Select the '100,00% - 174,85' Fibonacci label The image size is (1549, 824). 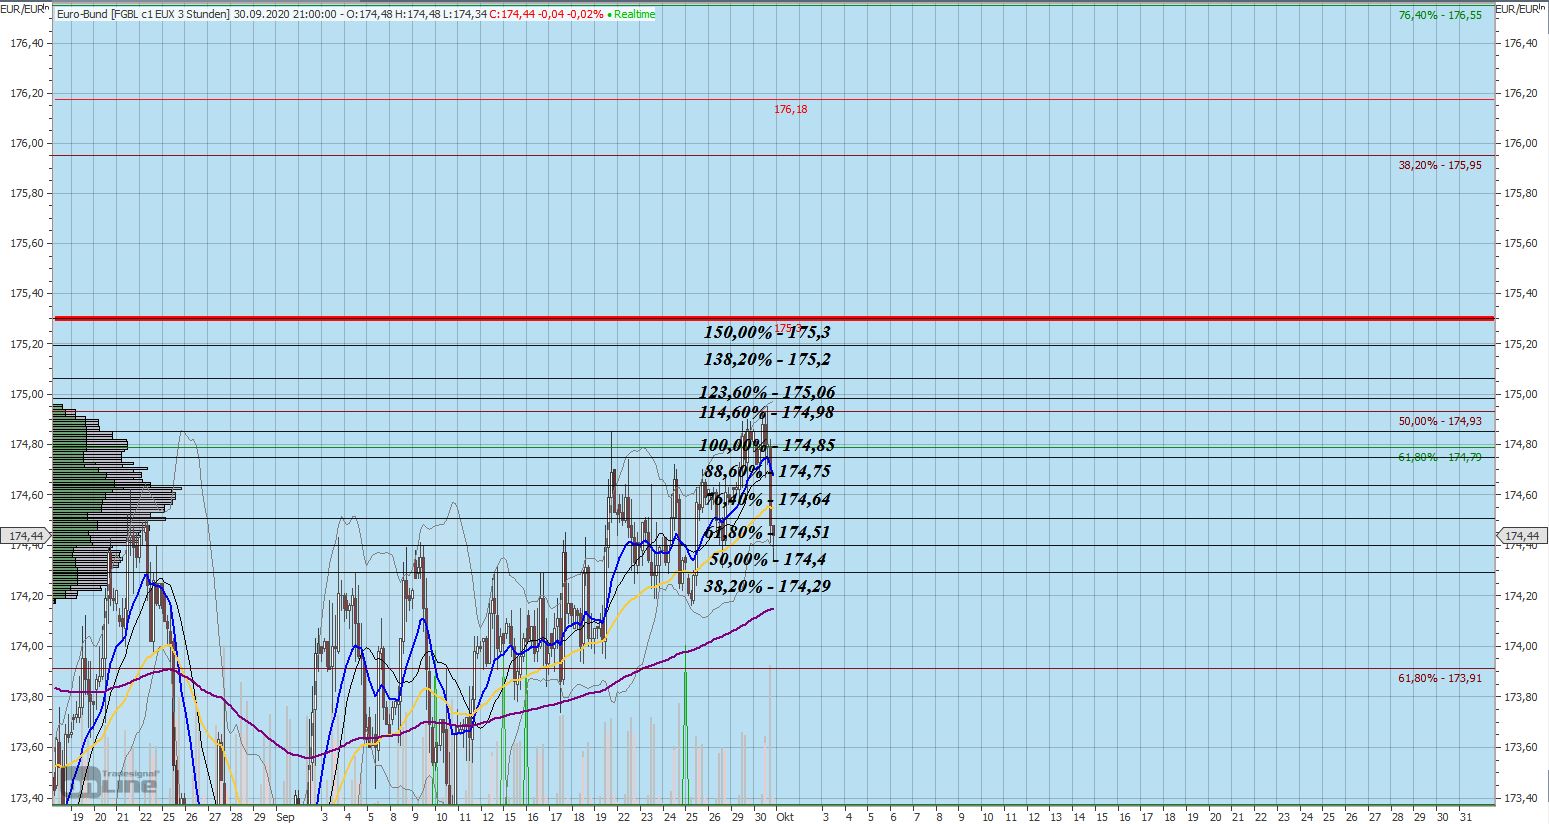tap(767, 445)
